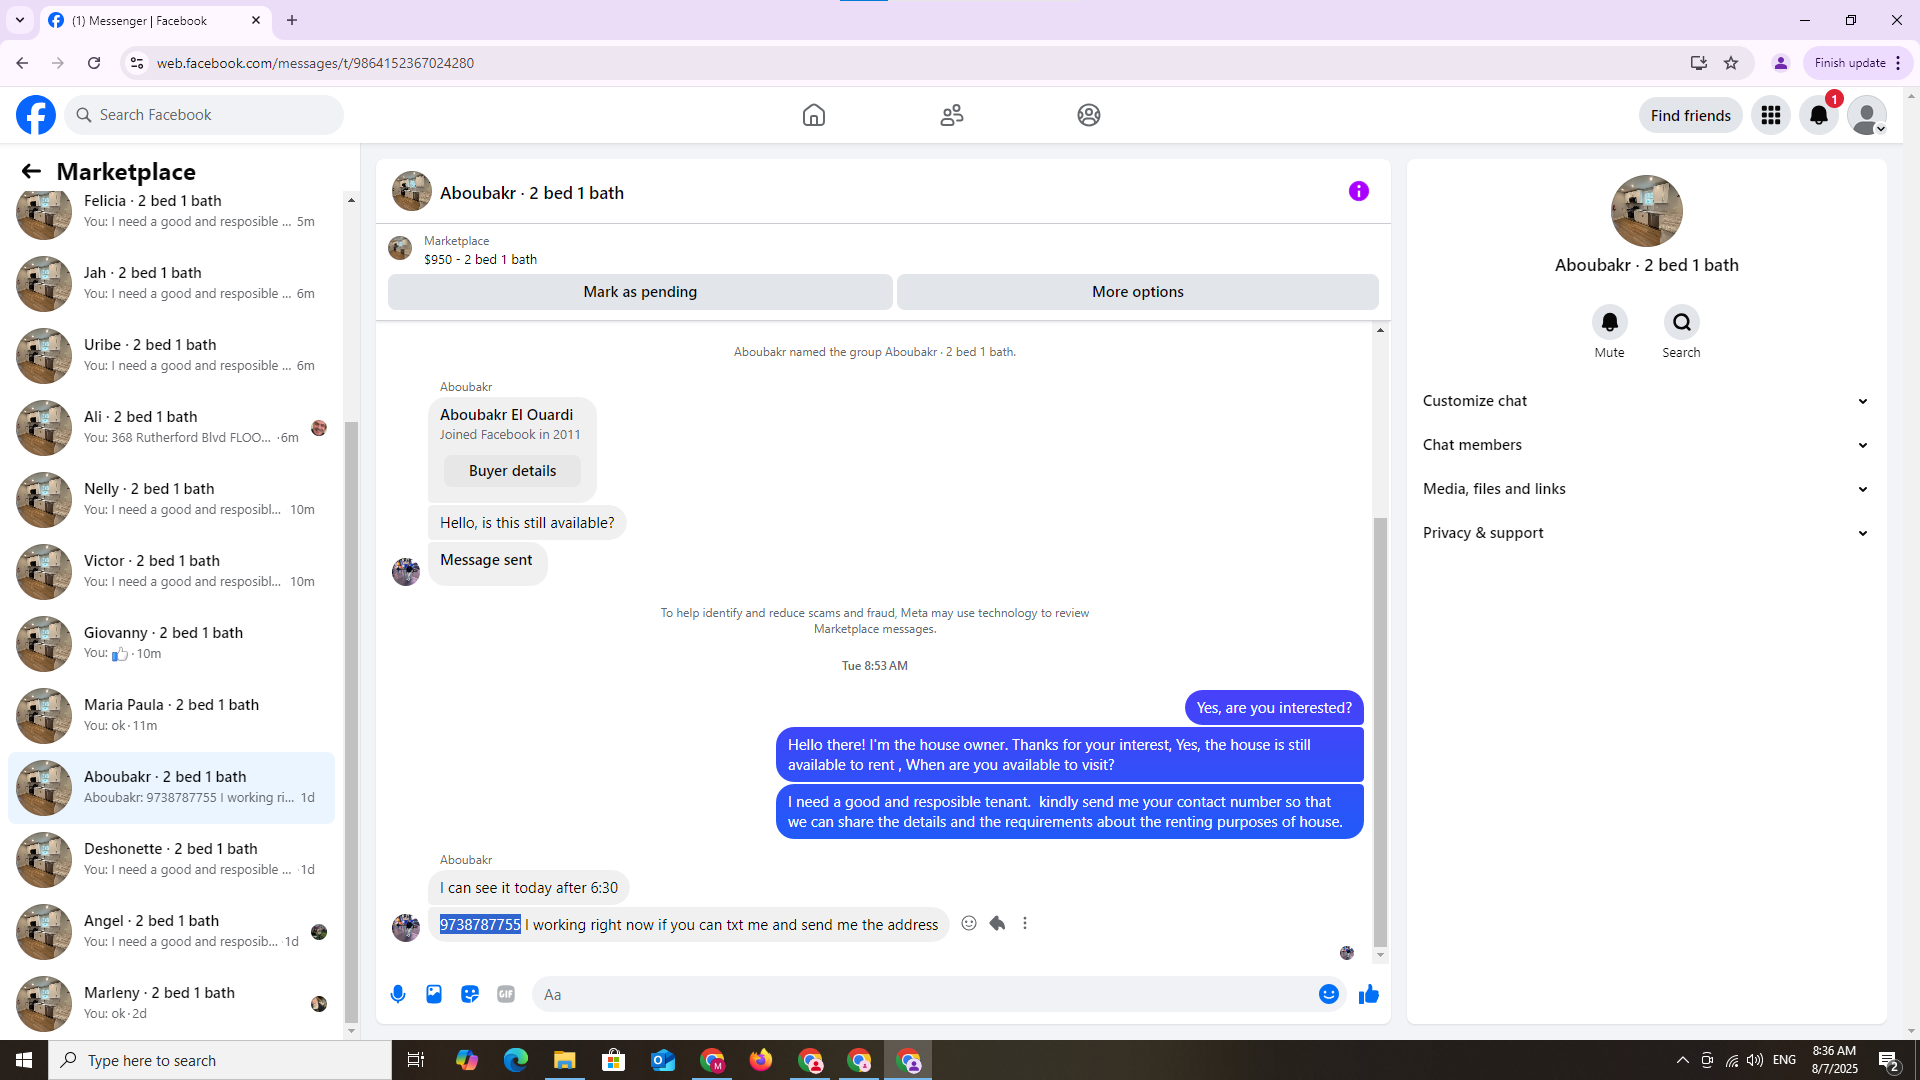Open the Groups icon in top navigation
The width and height of the screenshot is (1920, 1080).
1089,115
